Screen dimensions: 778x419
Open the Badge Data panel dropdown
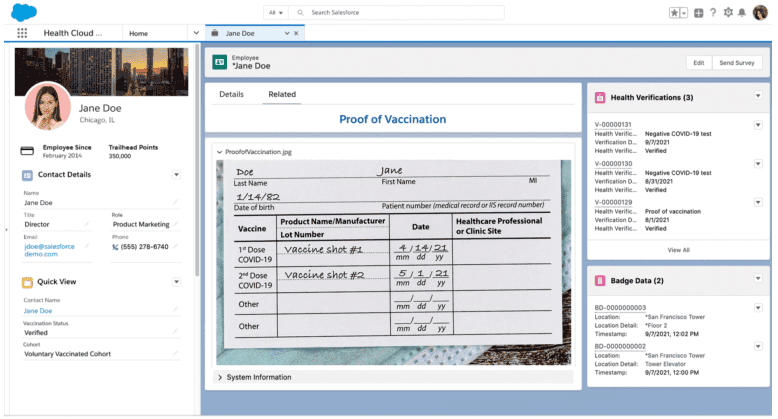pyautogui.click(x=758, y=279)
